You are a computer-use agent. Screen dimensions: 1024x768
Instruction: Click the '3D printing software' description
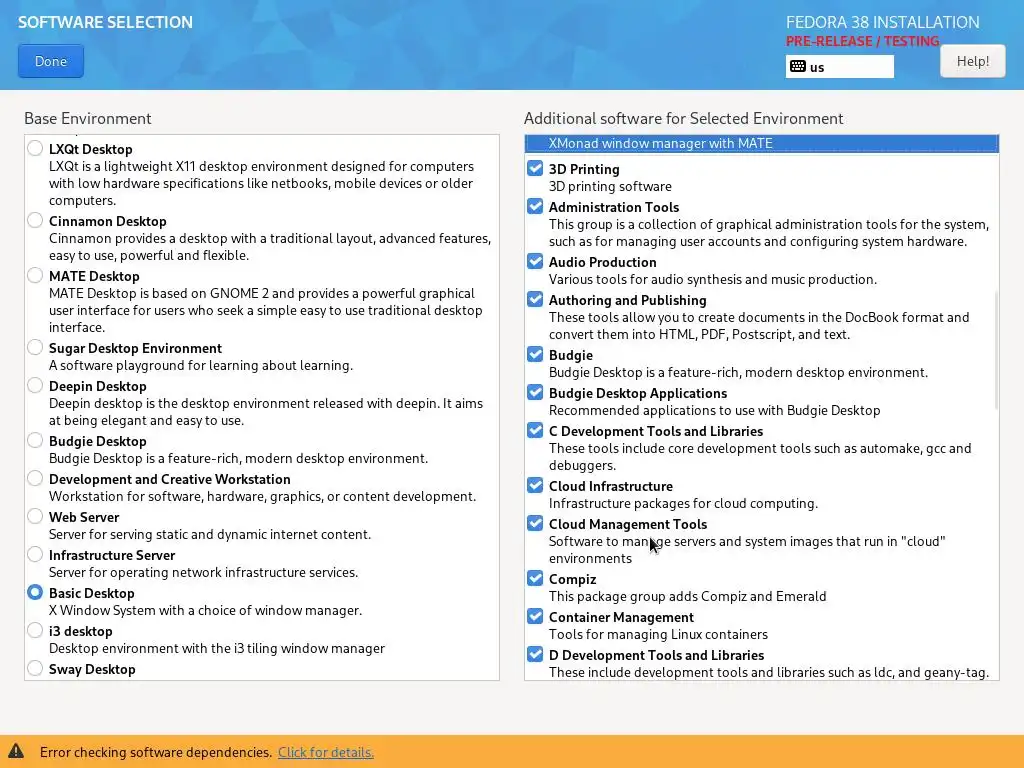pos(610,186)
